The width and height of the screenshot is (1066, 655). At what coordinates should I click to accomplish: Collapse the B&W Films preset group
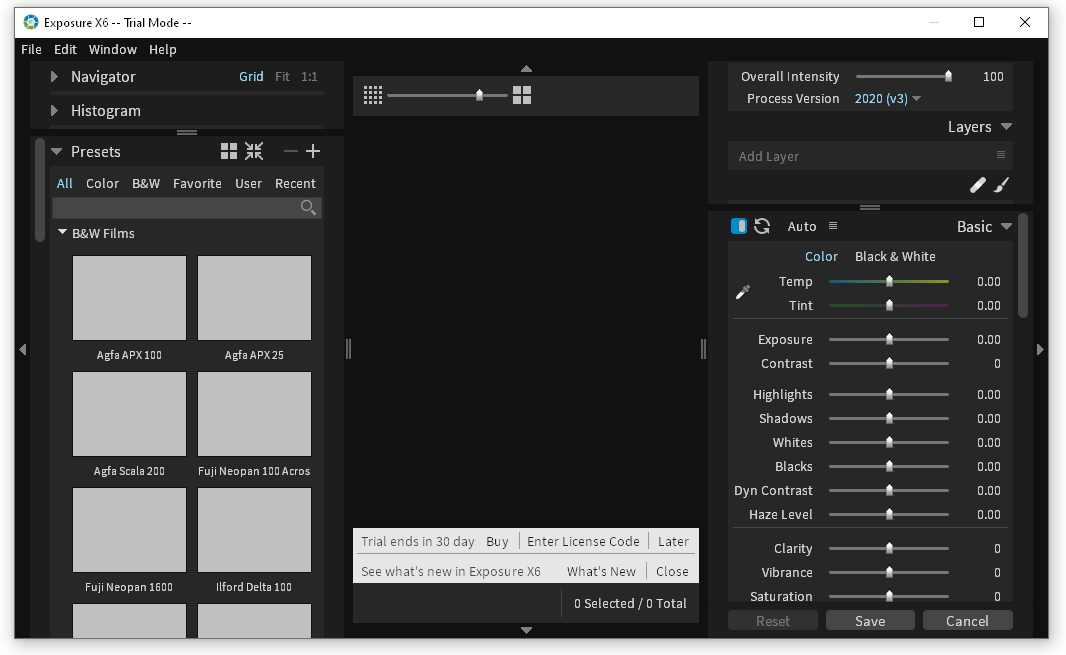[x=63, y=233]
